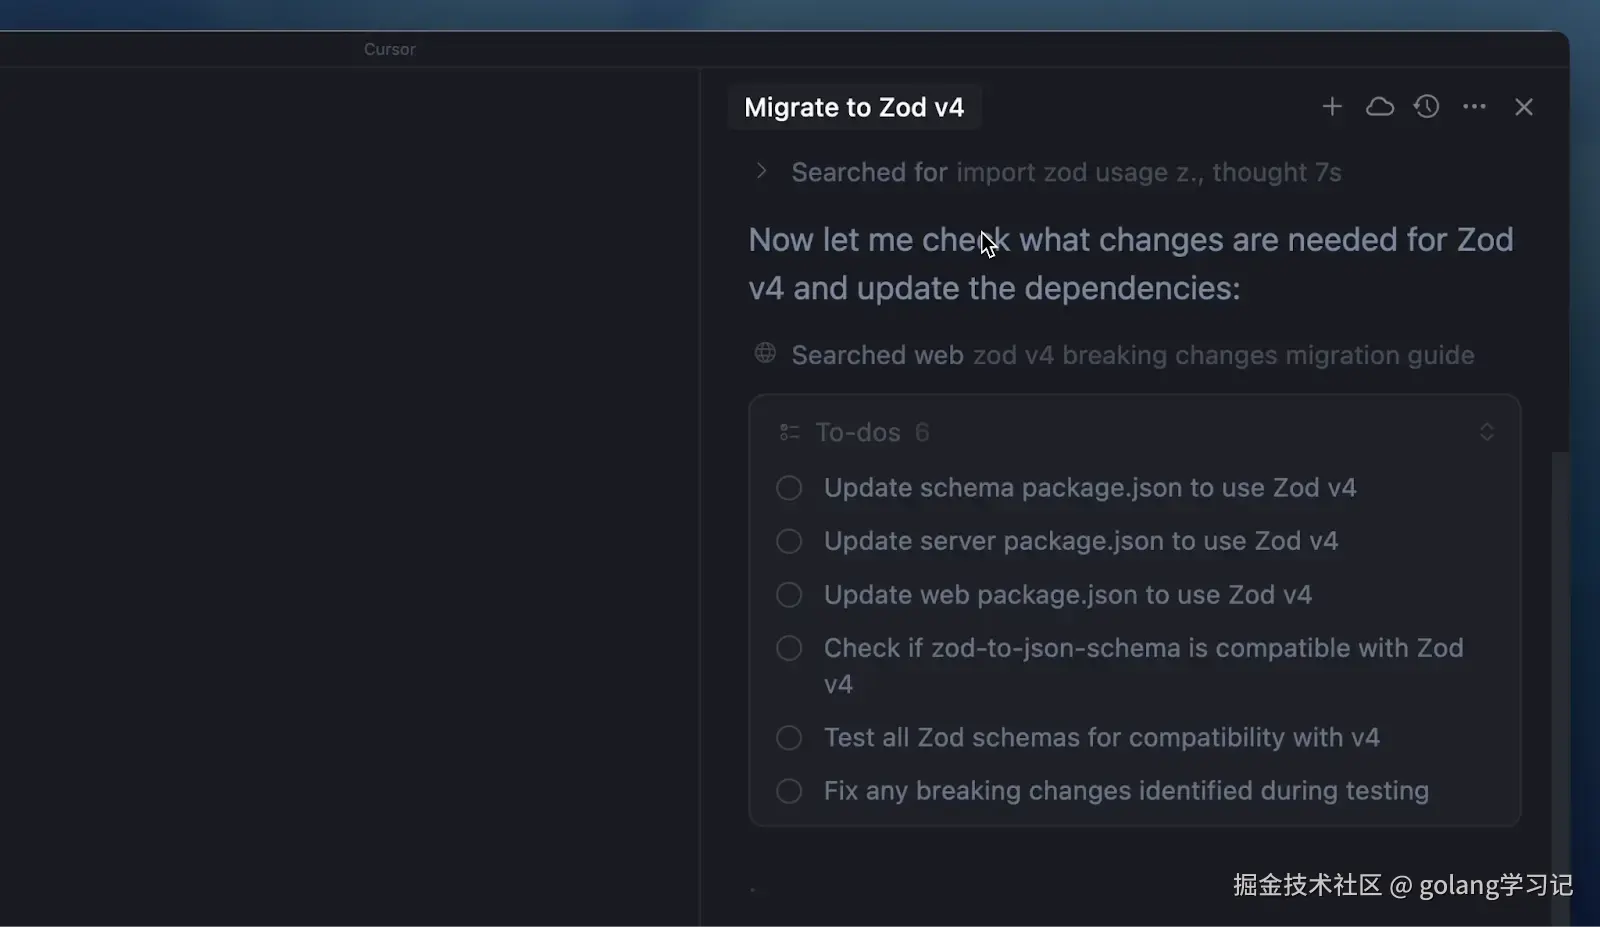Collapse the To-dos list with the up-down chevron

1486,432
